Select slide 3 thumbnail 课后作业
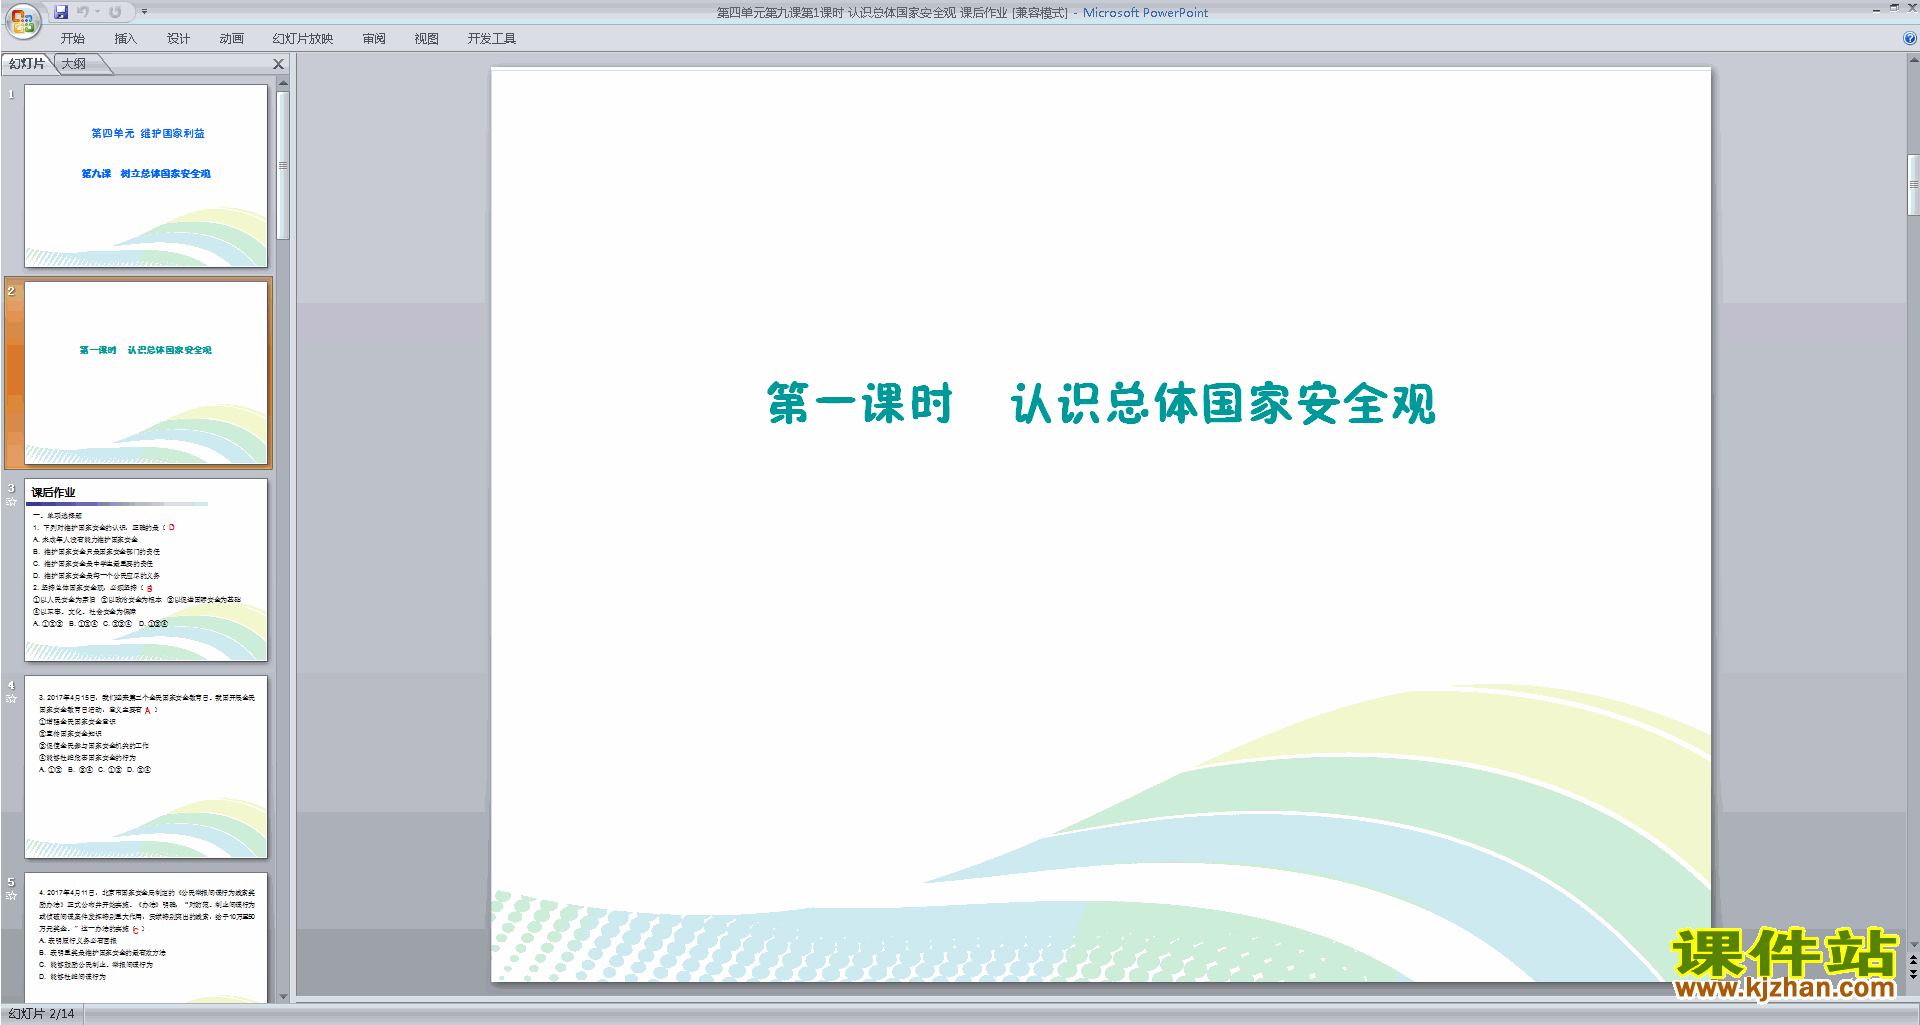Viewport: 1920px width, 1025px height. (x=146, y=569)
